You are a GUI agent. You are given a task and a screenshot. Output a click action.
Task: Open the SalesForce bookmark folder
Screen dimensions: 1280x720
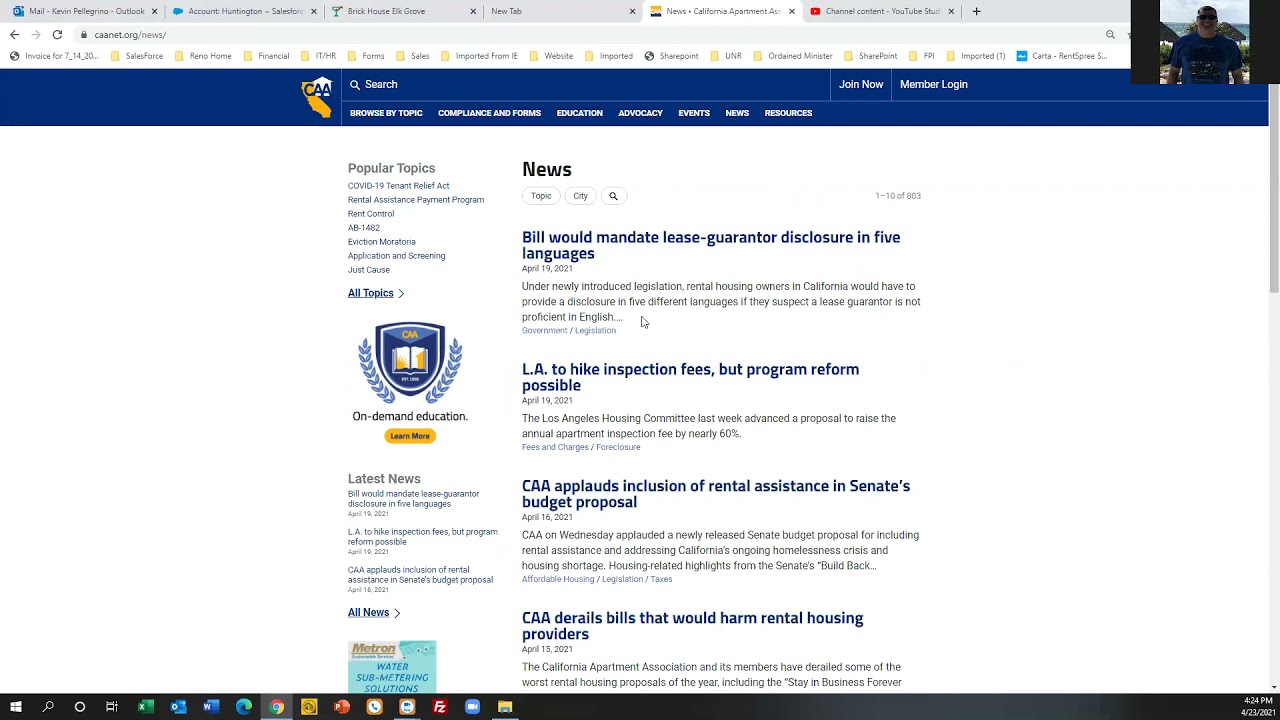click(137, 56)
